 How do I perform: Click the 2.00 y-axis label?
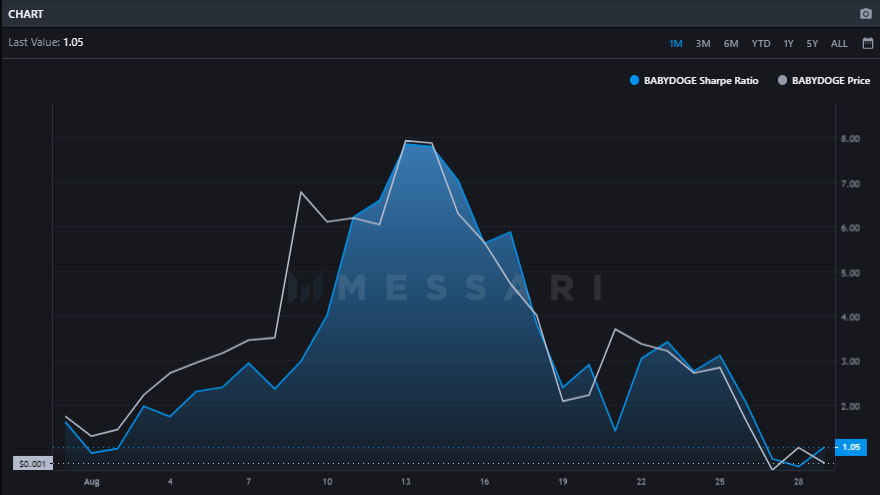[x=850, y=406]
